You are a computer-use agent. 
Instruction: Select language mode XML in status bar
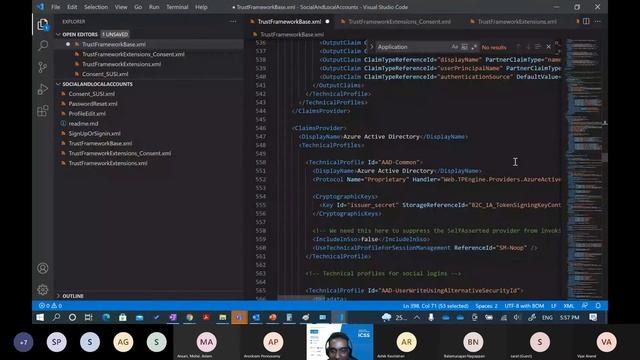tap(569, 306)
